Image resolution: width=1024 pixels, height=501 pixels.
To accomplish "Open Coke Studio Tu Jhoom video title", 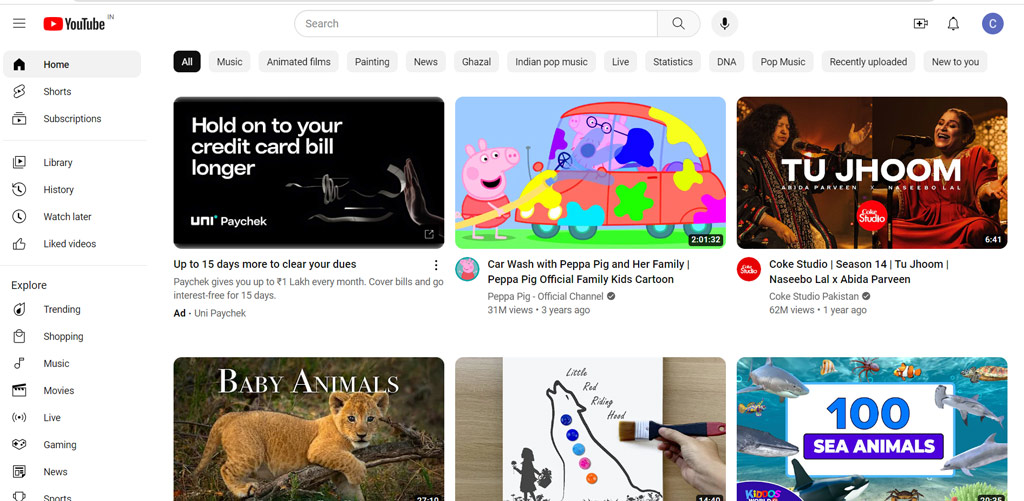I will click(858, 272).
